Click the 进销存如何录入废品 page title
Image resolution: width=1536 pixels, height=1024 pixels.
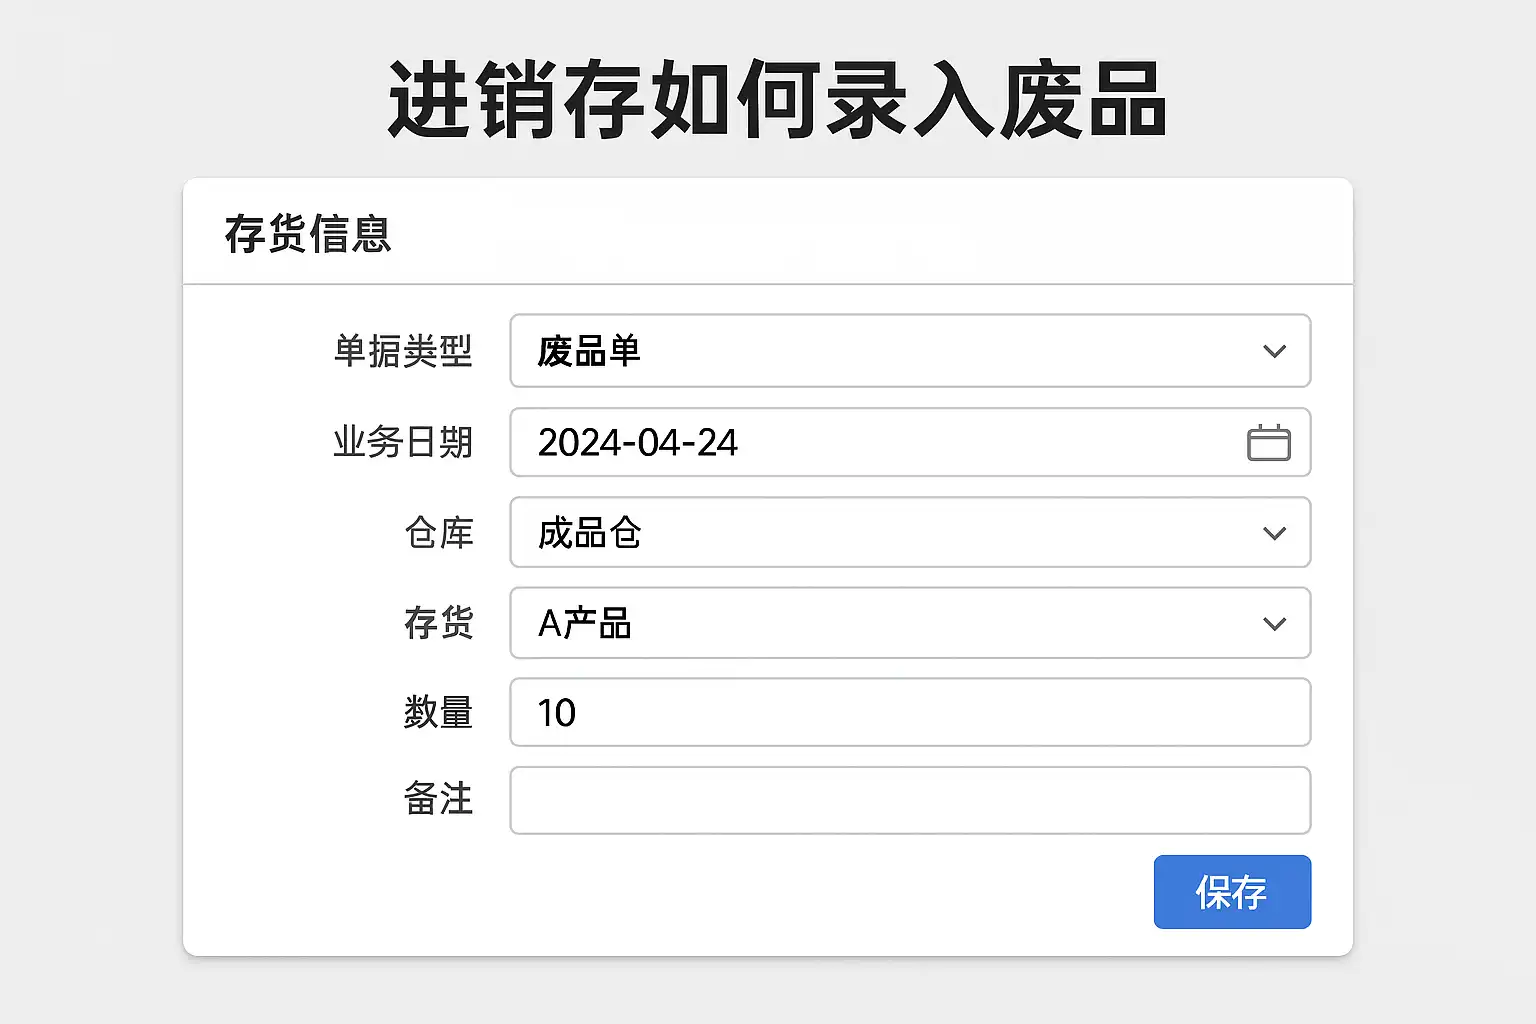(x=777, y=100)
